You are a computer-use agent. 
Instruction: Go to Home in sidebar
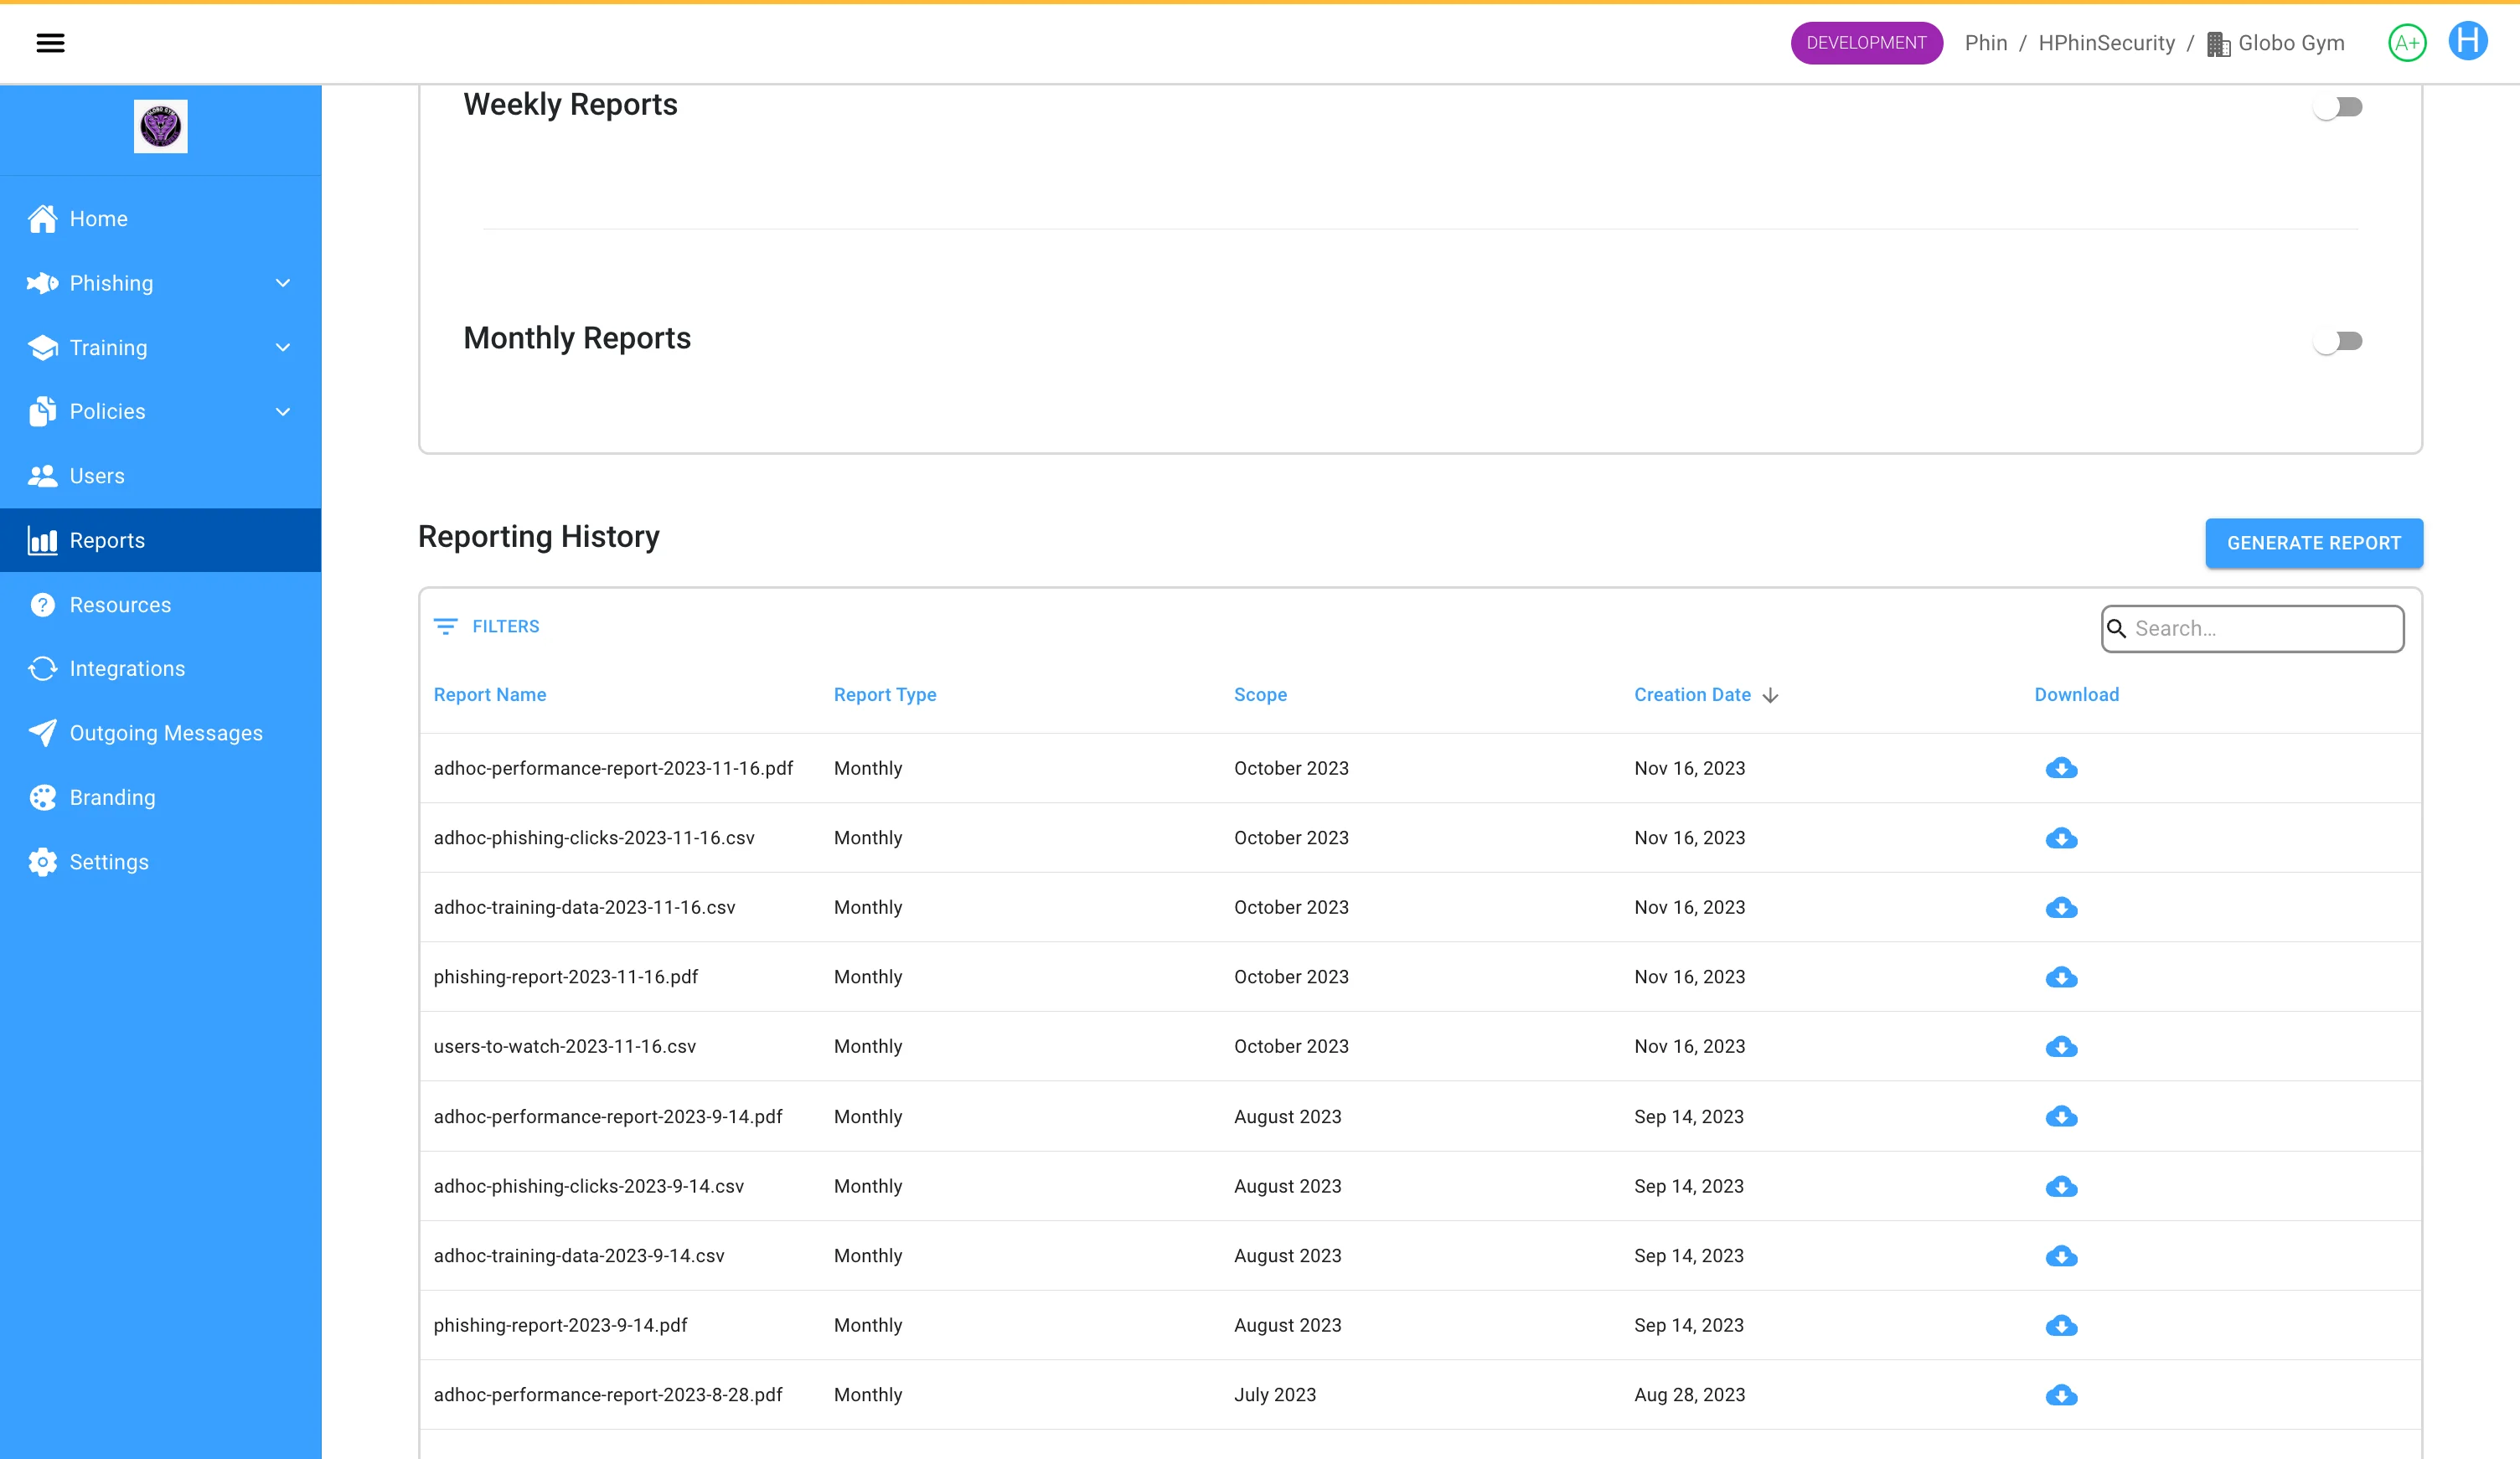161,219
